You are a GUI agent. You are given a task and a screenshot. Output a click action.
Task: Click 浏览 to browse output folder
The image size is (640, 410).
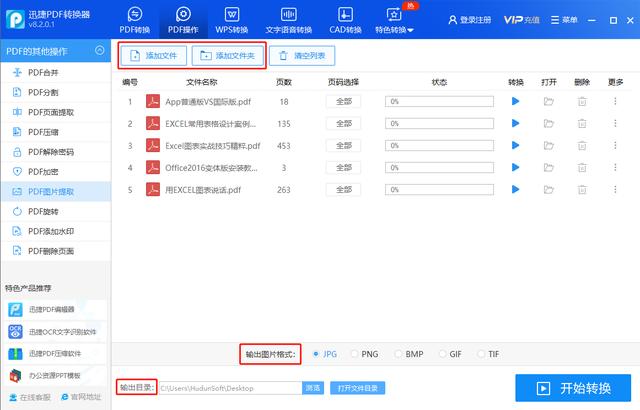(x=313, y=388)
